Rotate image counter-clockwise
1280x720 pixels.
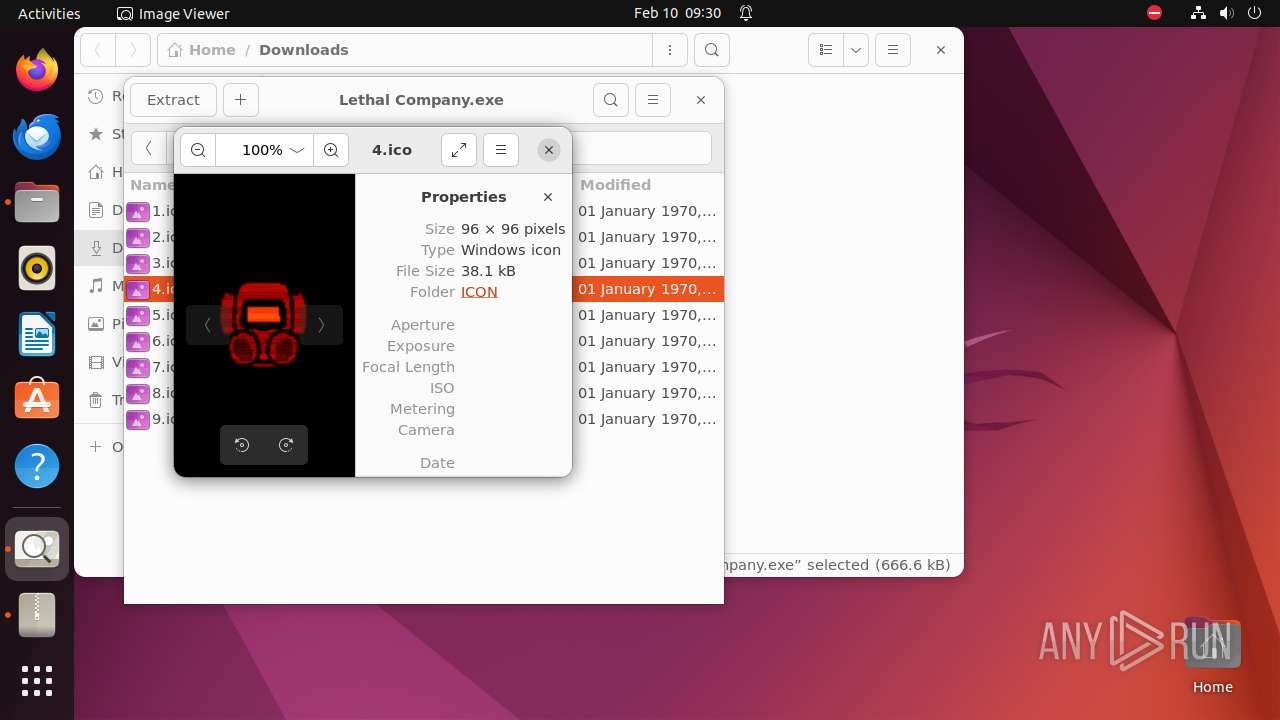click(x=242, y=445)
